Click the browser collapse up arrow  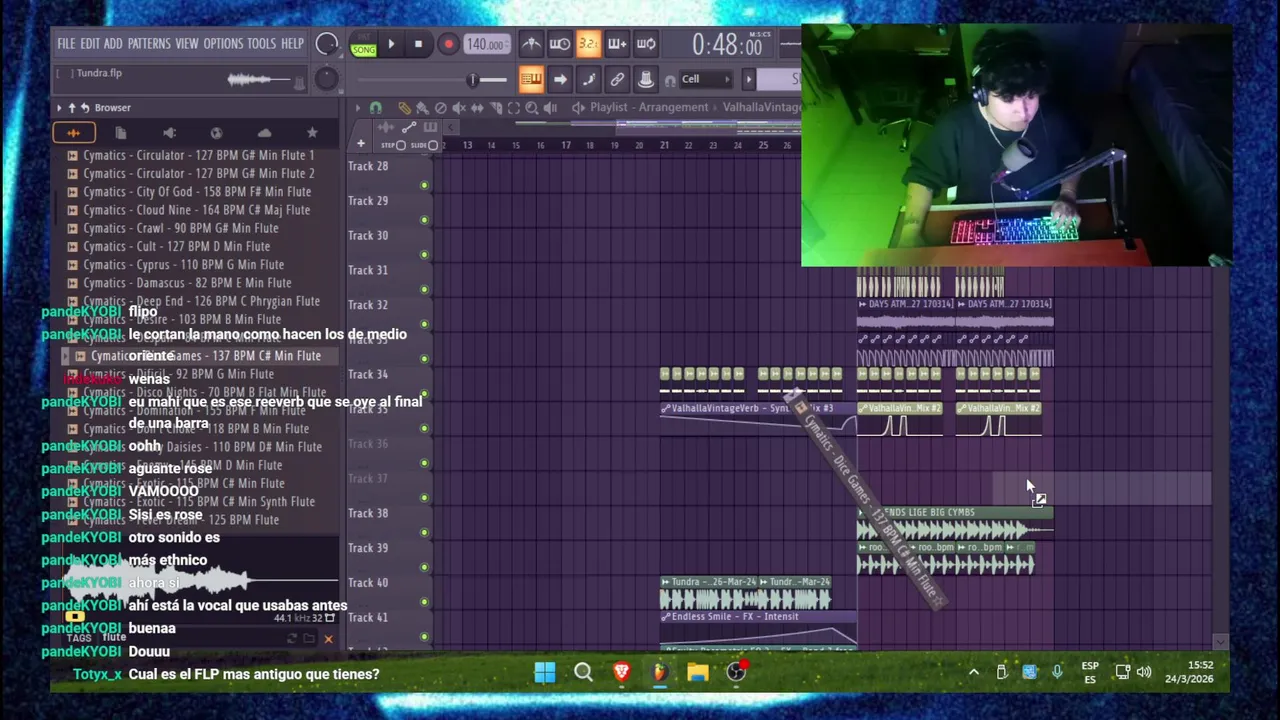72,107
